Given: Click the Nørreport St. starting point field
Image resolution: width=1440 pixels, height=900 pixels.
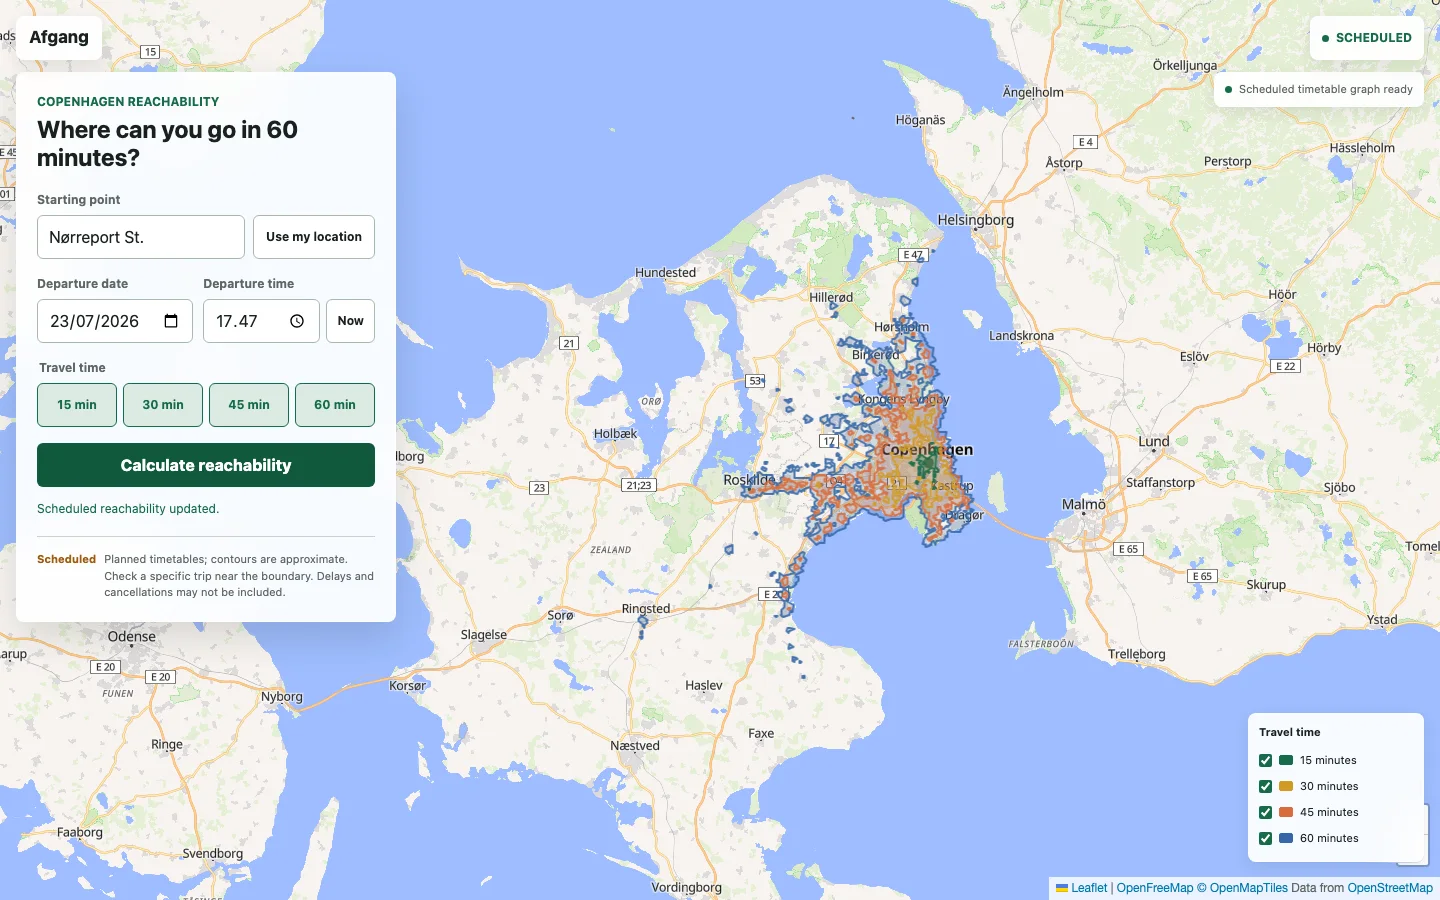Looking at the screenshot, I should click(x=141, y=237).
